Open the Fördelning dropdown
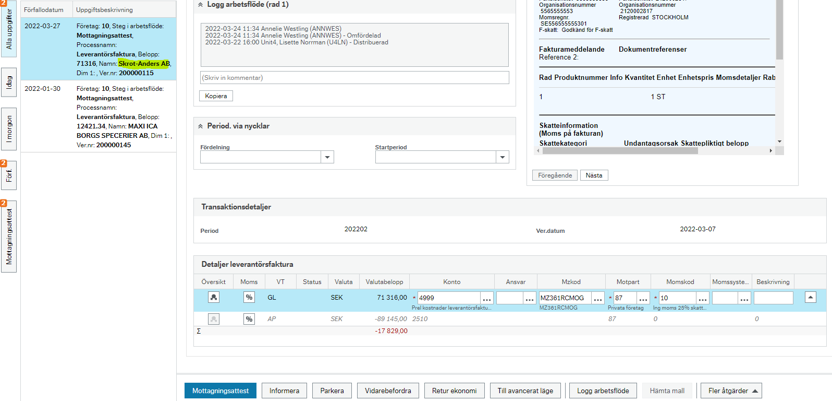 click(327, 157)
